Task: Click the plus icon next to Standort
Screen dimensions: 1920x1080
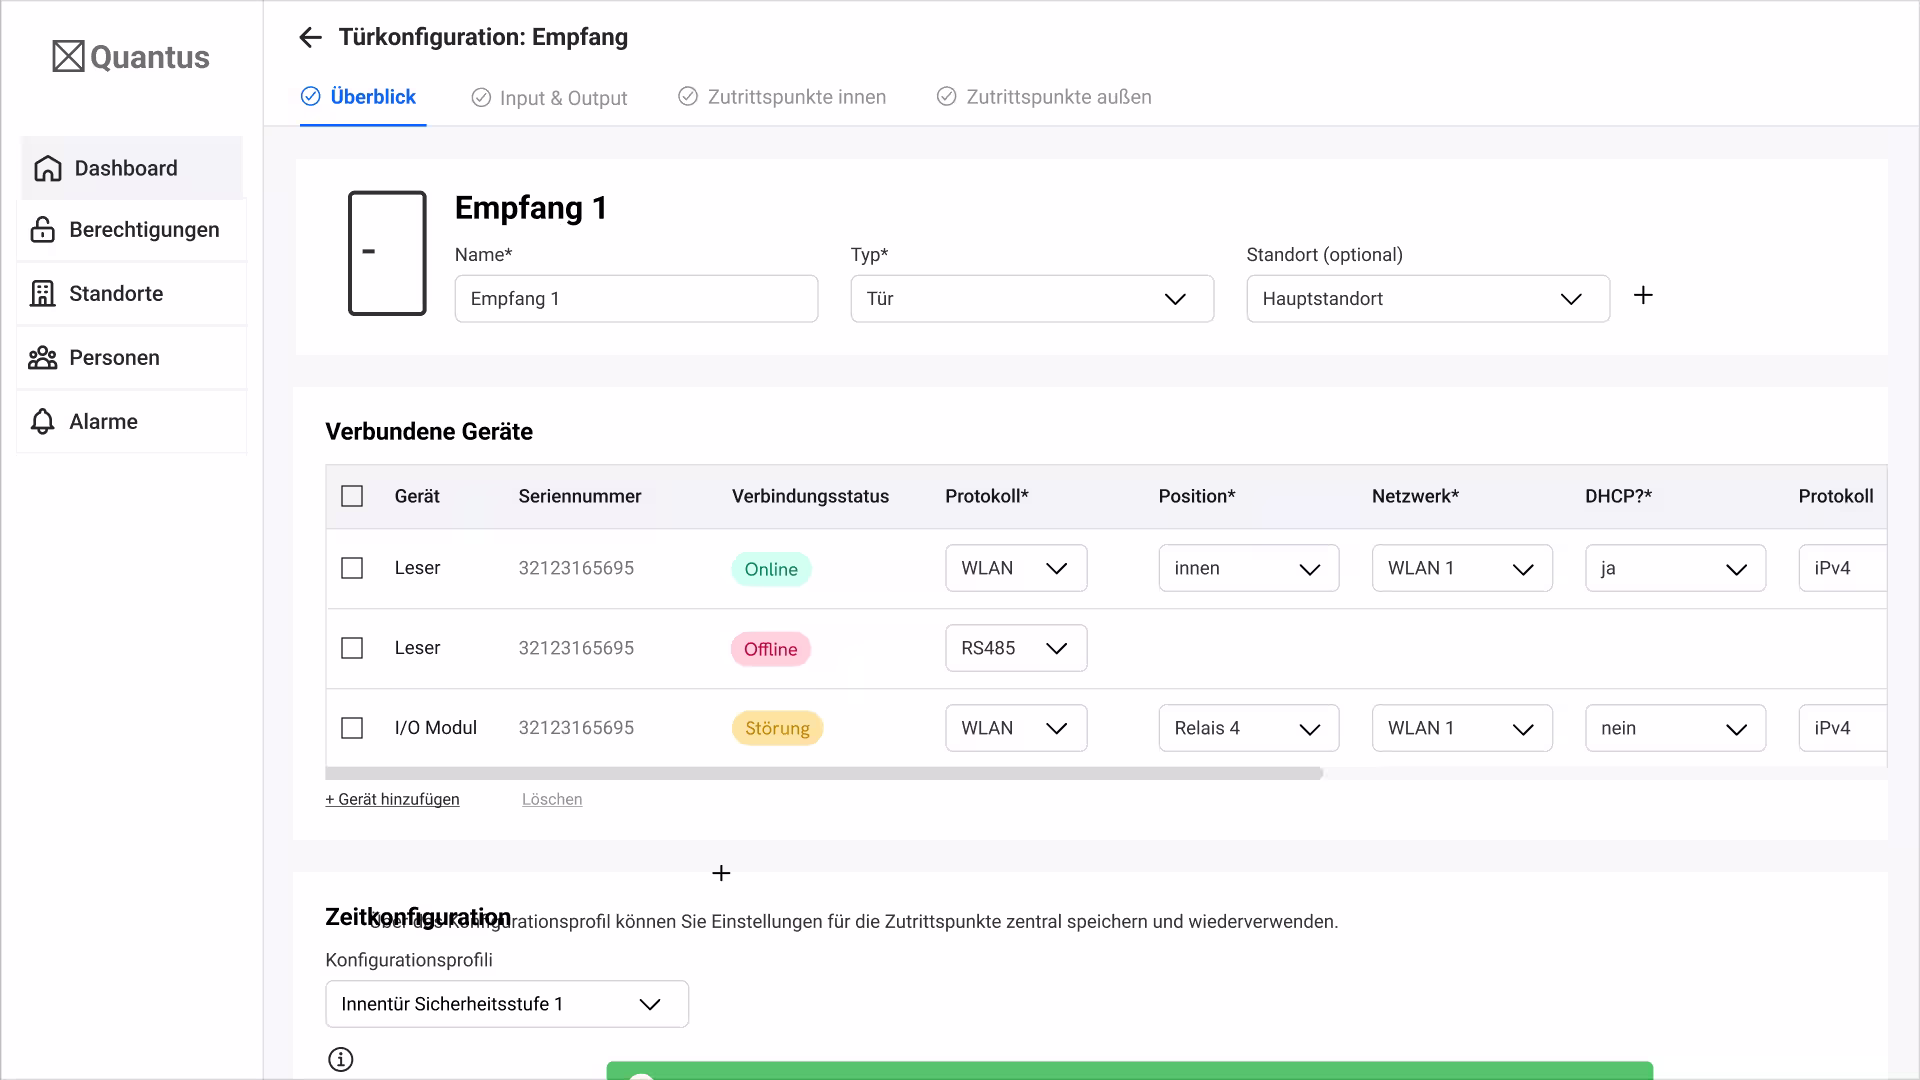Action: 1643,295
